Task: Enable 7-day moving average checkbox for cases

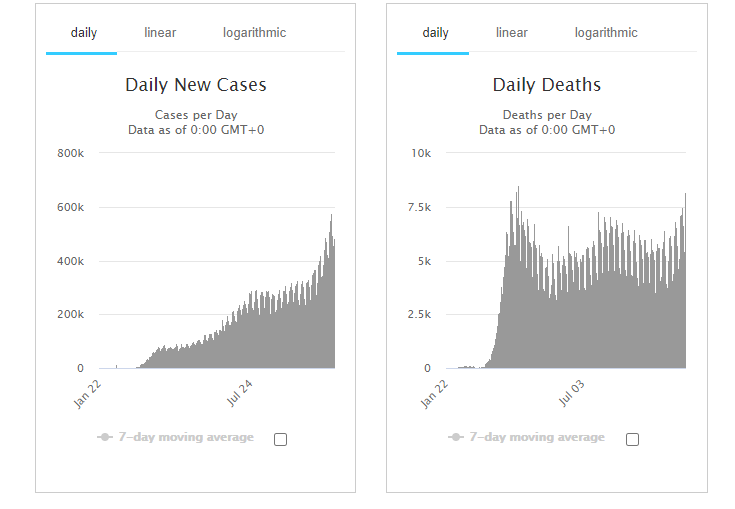Action: click(280, 439)
